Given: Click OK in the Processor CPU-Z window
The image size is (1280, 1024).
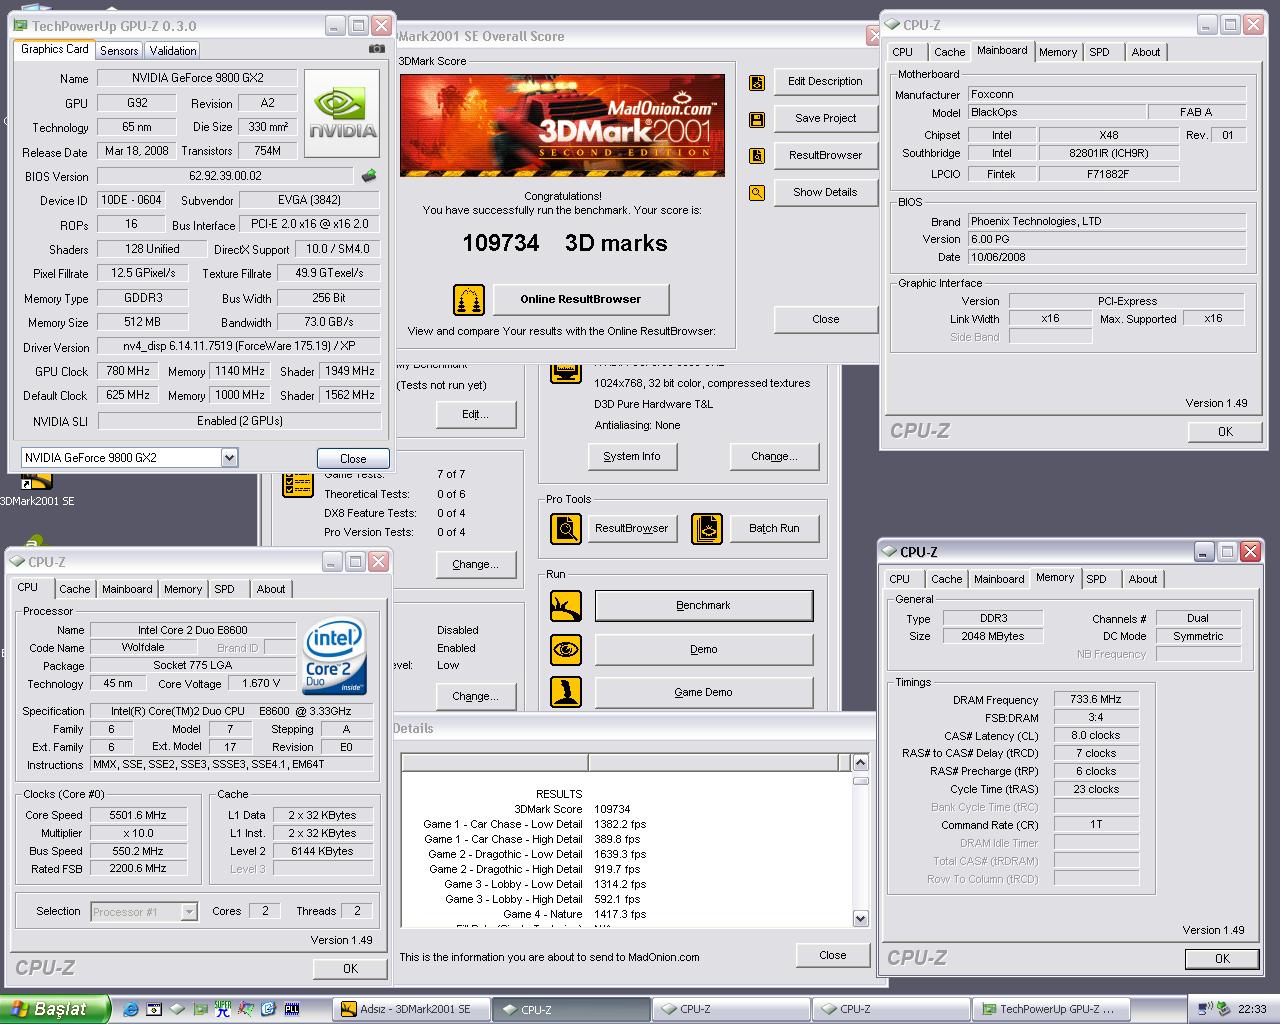Looking at the screenshot, I should click(350, 969).
